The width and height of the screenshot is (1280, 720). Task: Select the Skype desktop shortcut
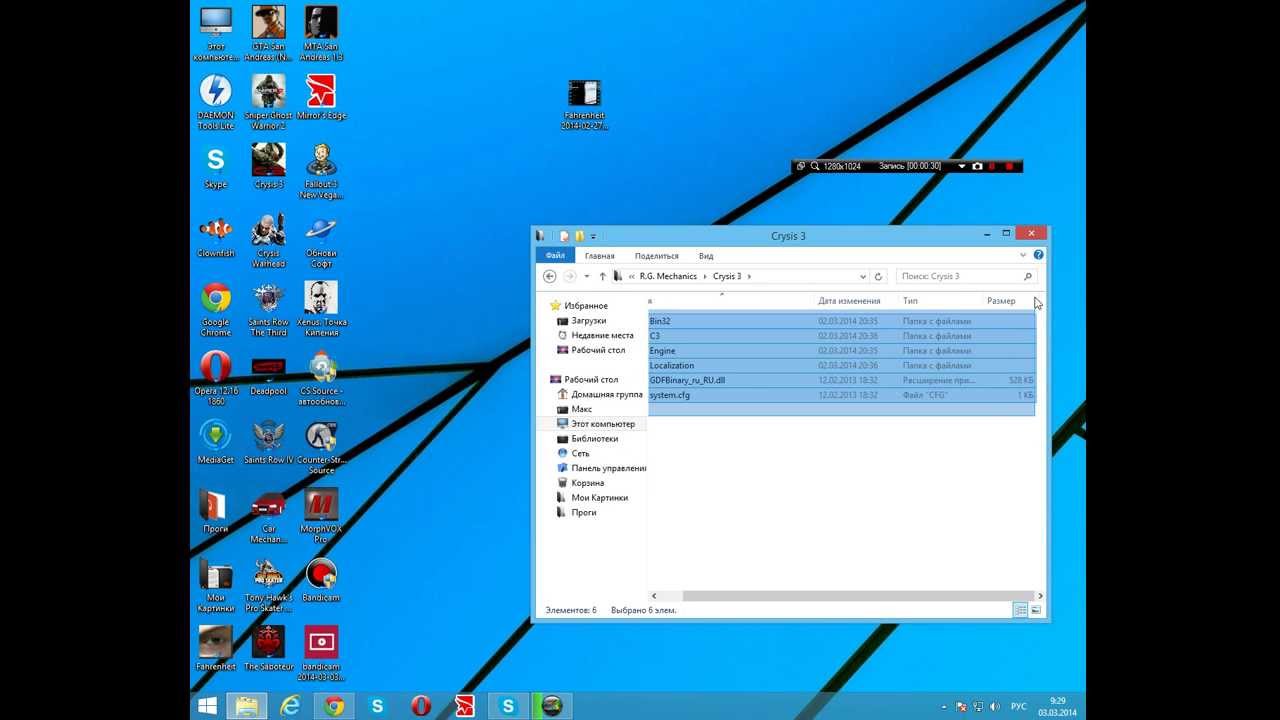215,165
